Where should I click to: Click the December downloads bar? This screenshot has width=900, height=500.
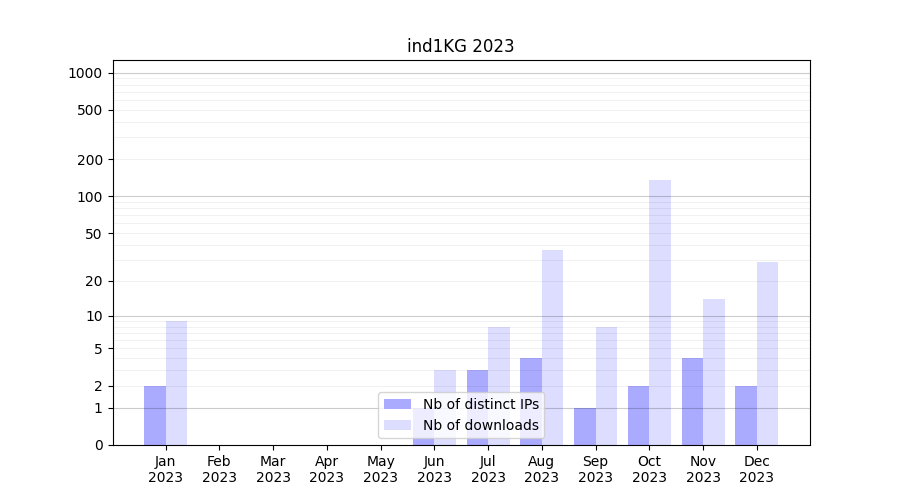pyautogui.click(x=767, y=353)
